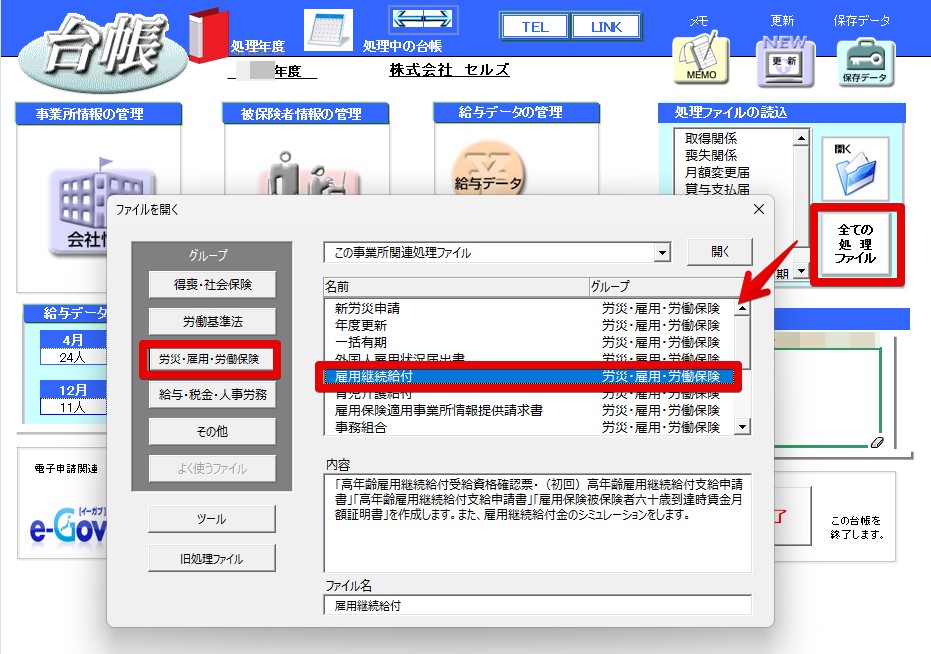
Task: Select 雇用保険適用事業所情報提供請求書 row
Action: coord(529,410)
